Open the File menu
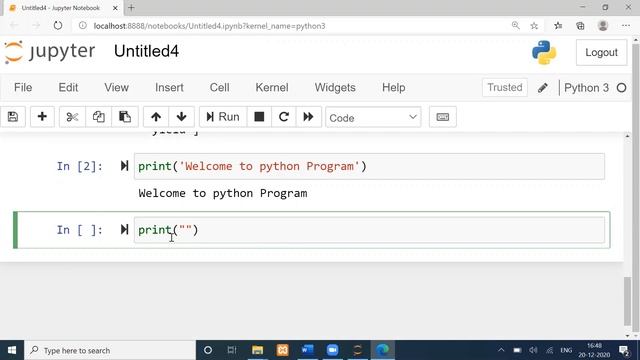The image size is (640, 360). click(x=23, y=87)
